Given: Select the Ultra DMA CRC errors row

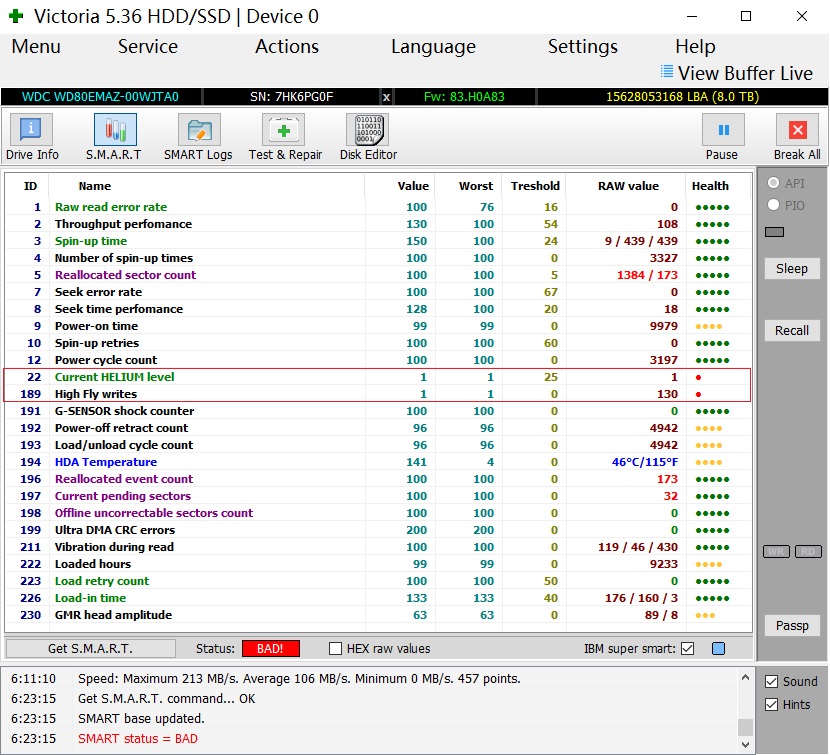Looking at the screenshot, I should tap(378, 530).
